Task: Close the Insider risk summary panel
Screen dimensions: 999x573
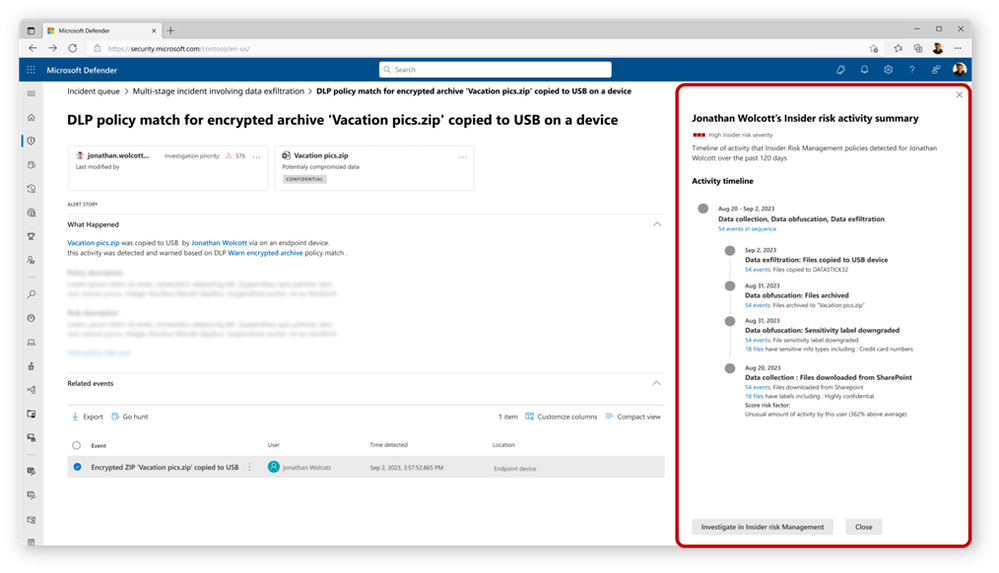Action: point(959,95)
